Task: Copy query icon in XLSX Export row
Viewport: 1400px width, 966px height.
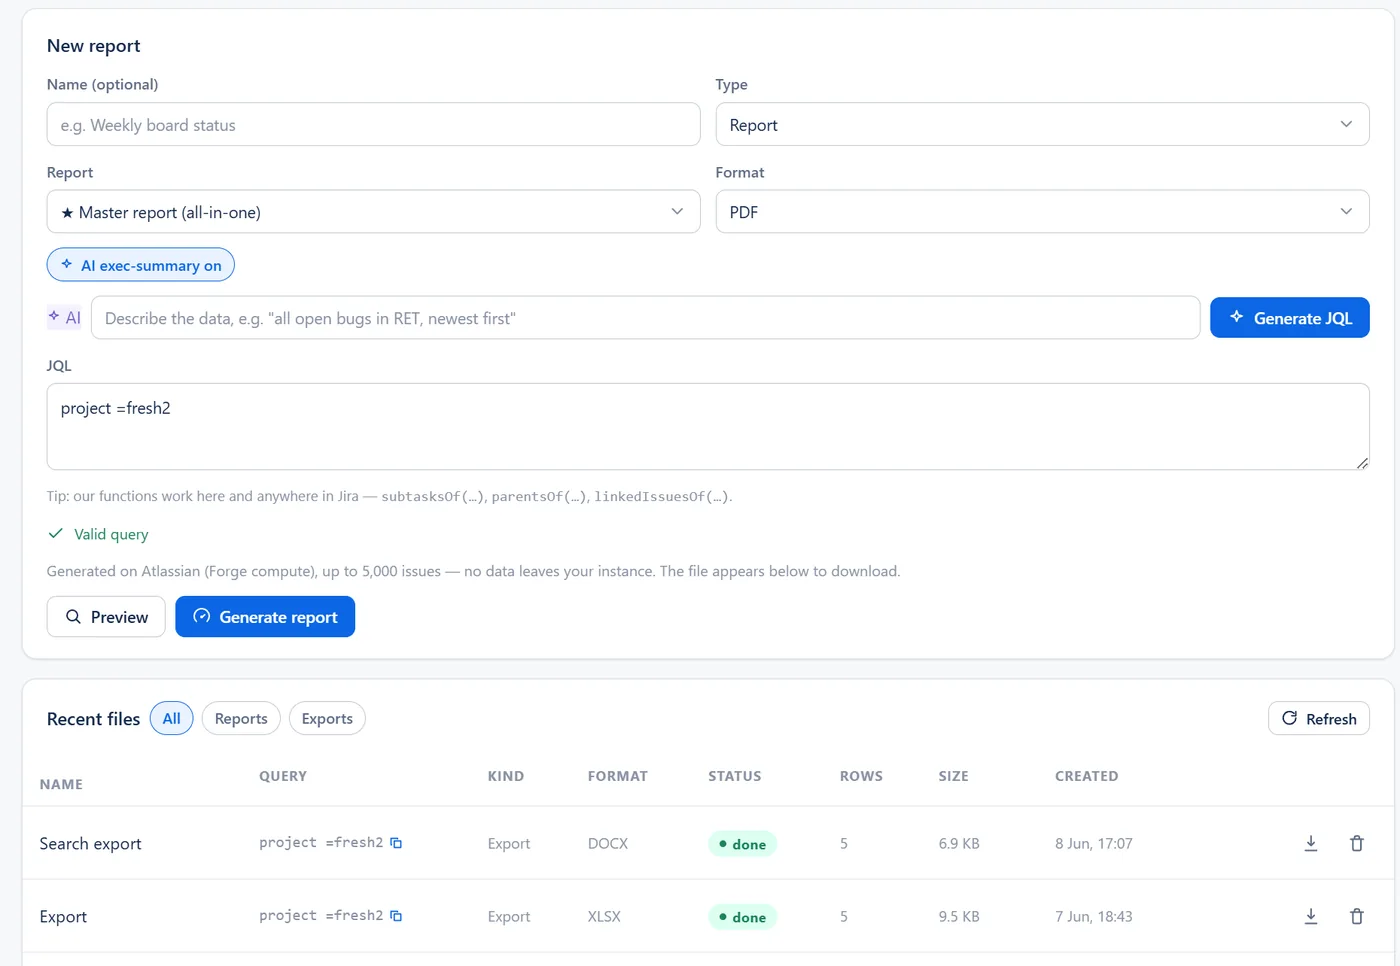Action: (x=396, y=916)
